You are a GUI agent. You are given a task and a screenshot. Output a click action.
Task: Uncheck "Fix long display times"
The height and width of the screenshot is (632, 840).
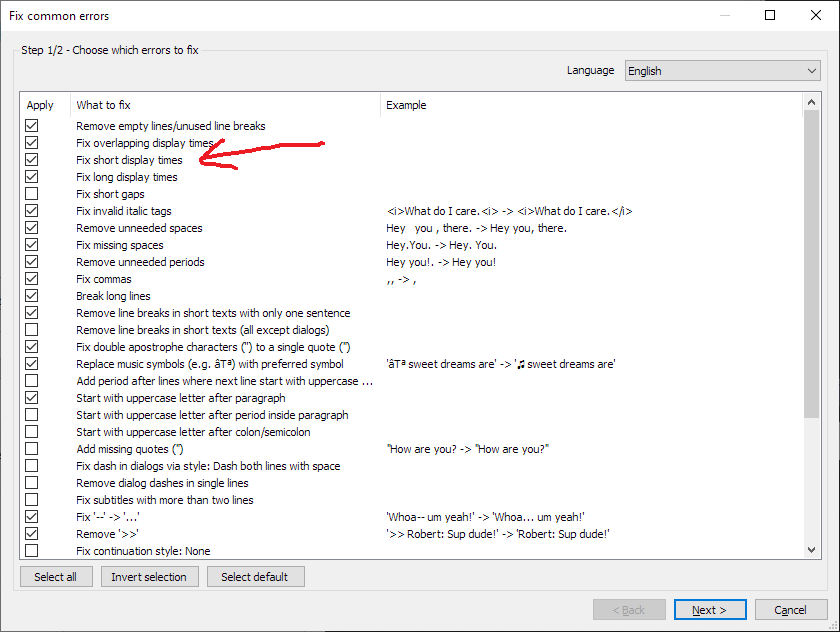[x=31, y=177]
